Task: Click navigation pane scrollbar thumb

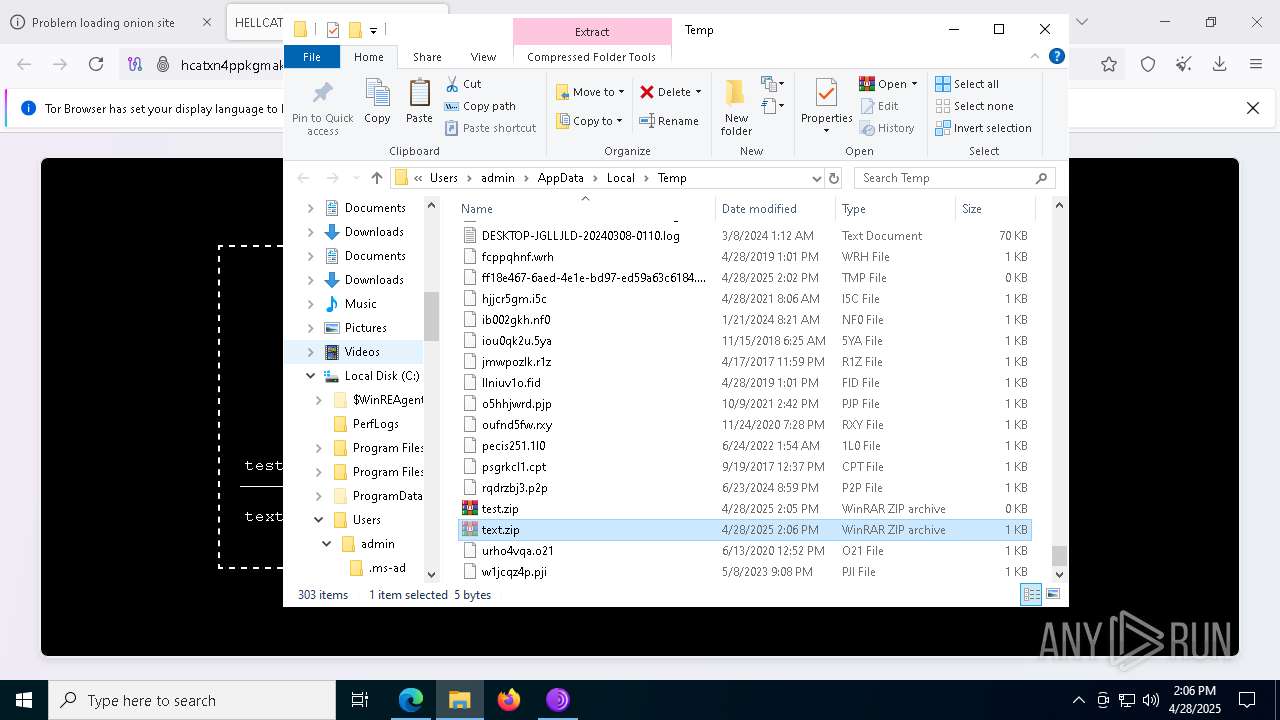Action: click(x=431, y=316)
